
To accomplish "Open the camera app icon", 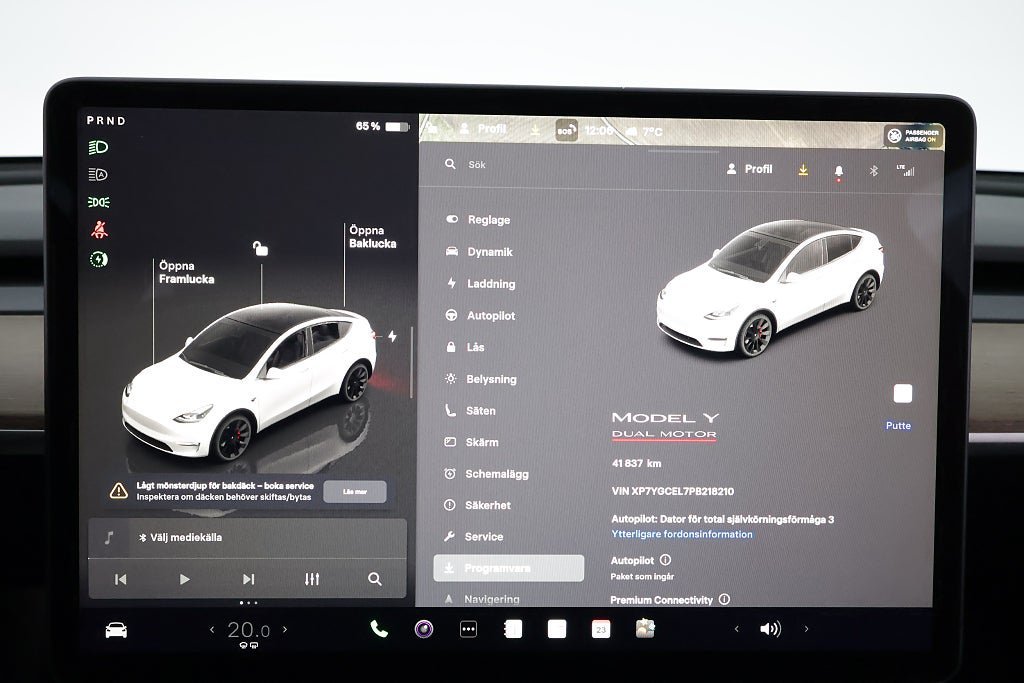I will [x=424, y=629].
